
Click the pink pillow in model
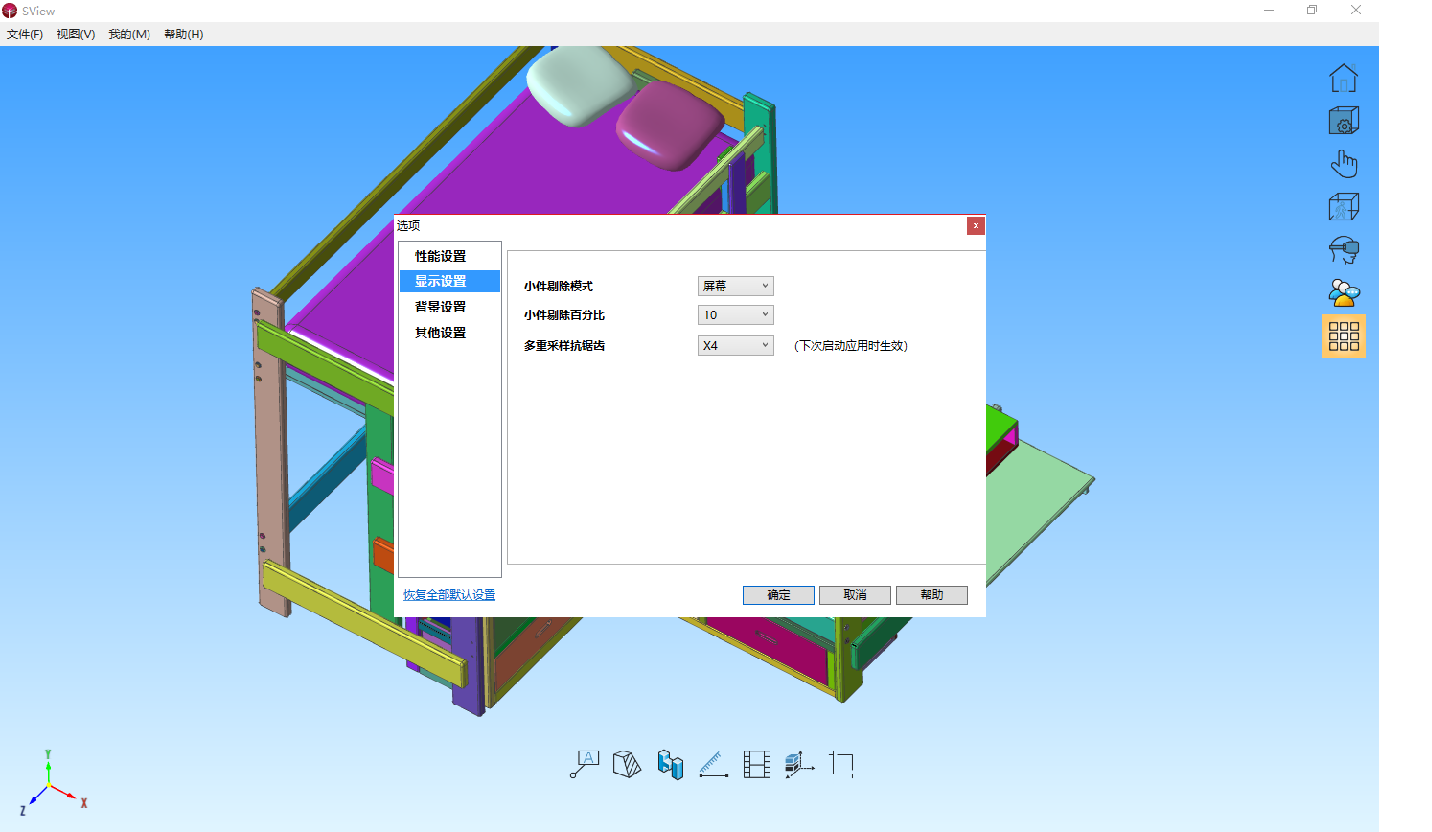(669, 124)
